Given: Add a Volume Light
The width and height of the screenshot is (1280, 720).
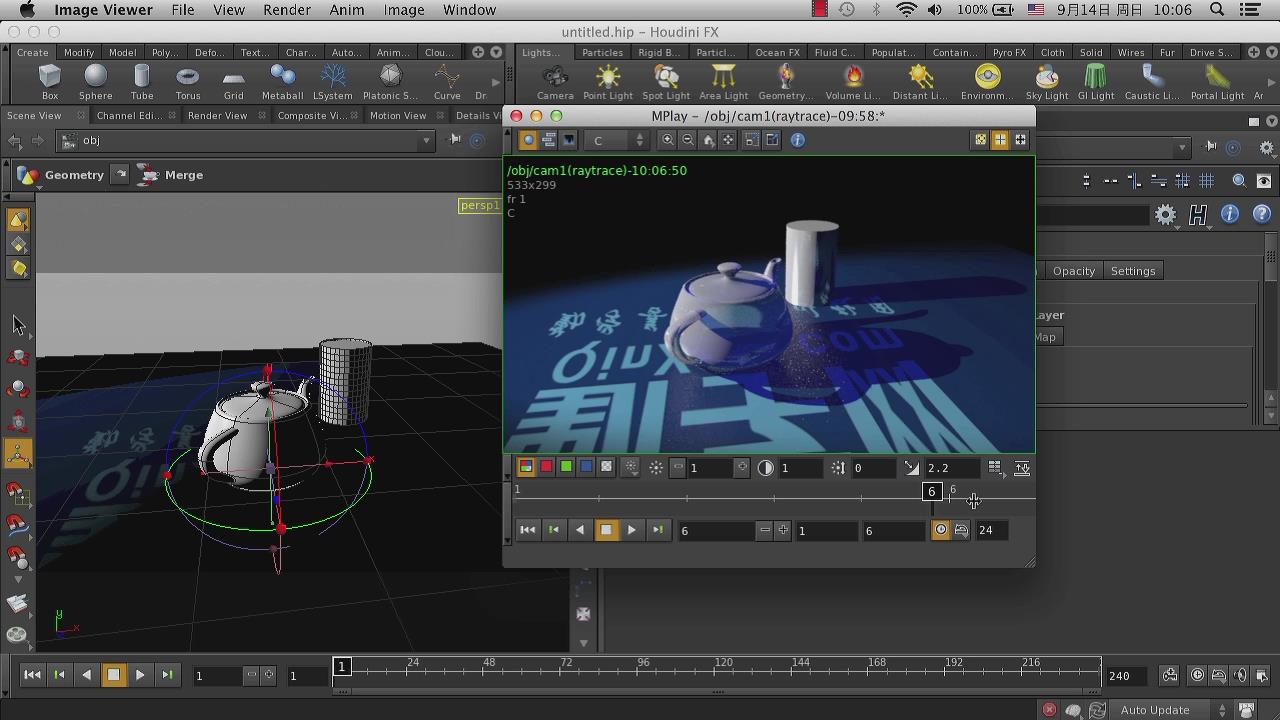Looking at the screenshot, I should [x=853, y=81].
